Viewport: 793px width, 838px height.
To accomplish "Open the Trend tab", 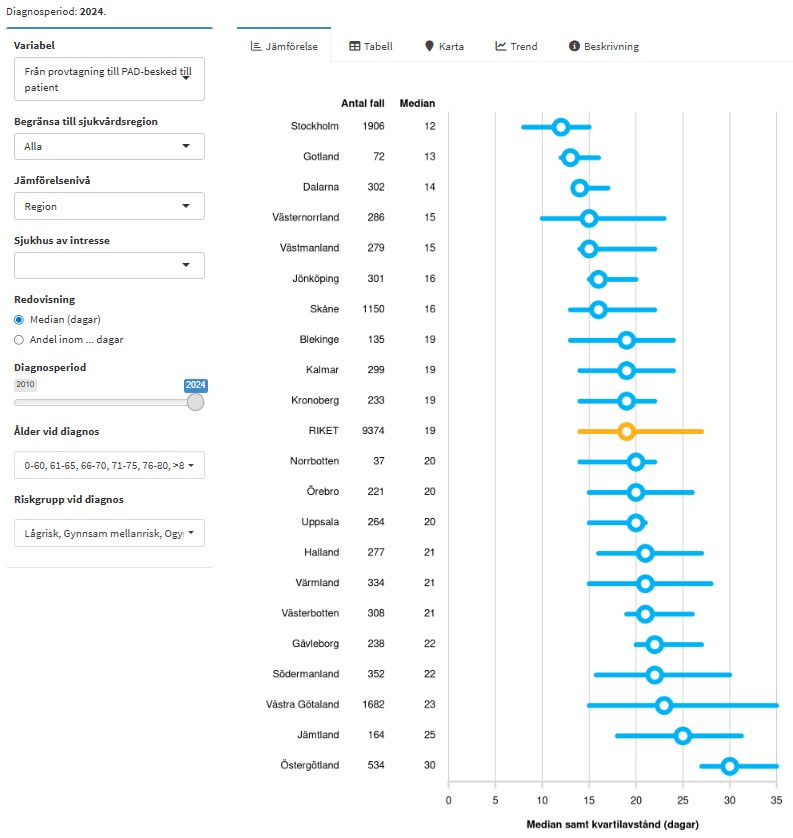I will (x=523, y=46).
